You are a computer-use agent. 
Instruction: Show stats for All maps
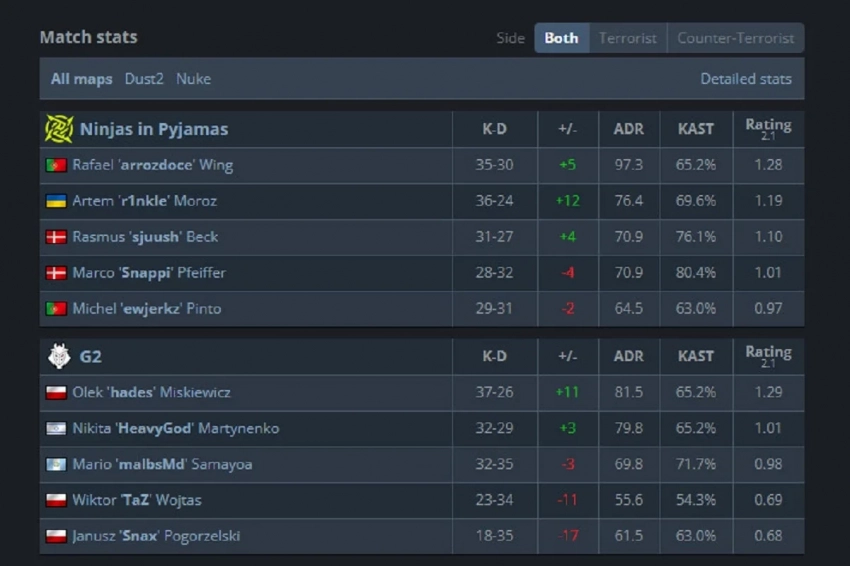click(81, 79)
